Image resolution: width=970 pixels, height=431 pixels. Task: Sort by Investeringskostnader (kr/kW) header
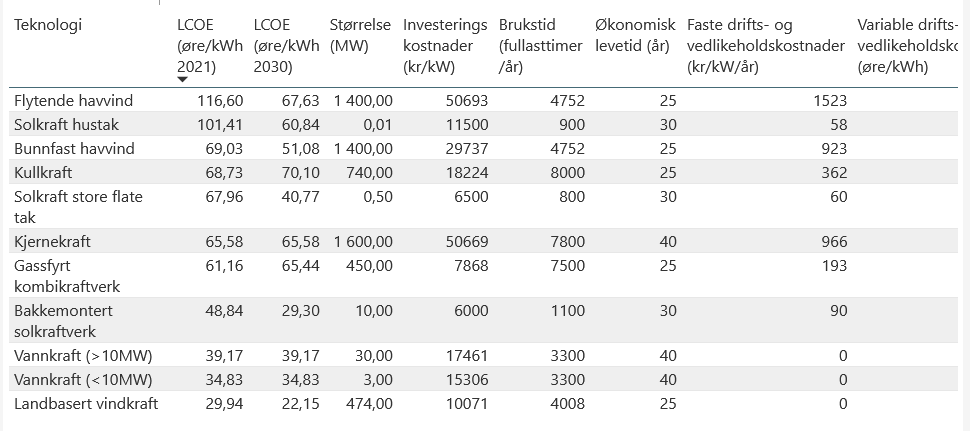(x=444, y=45)
